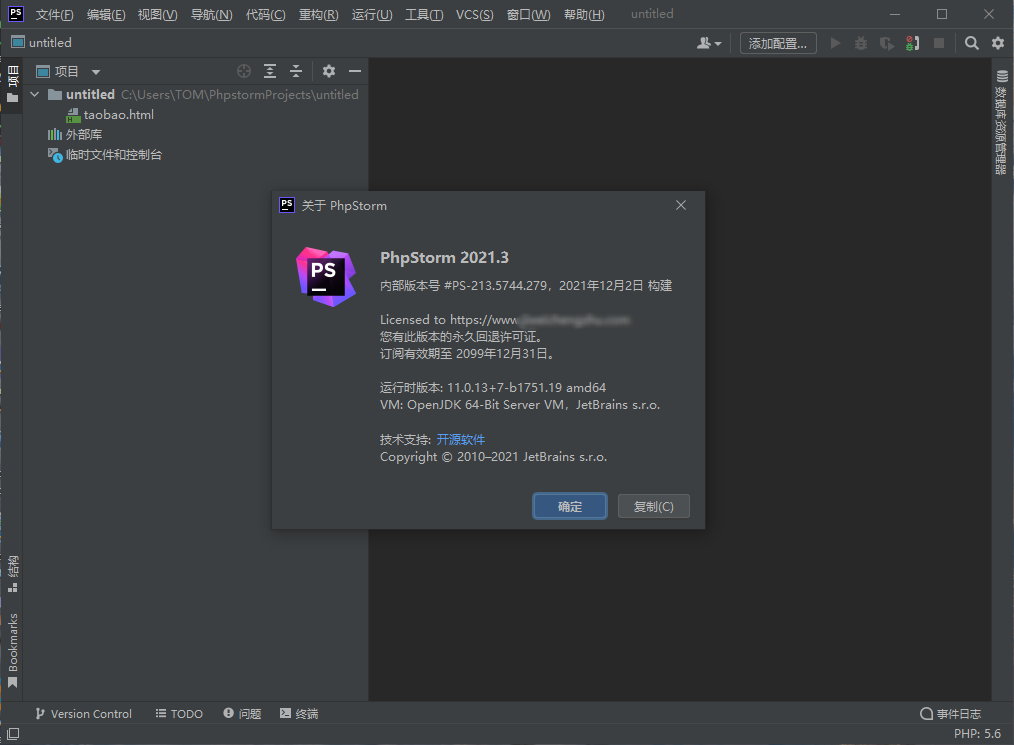Image resolution: width=1014 pixels, height=745 pixels.
Task: Click the PHP: 5.6 status bar indicator
Action: point(977,733)
